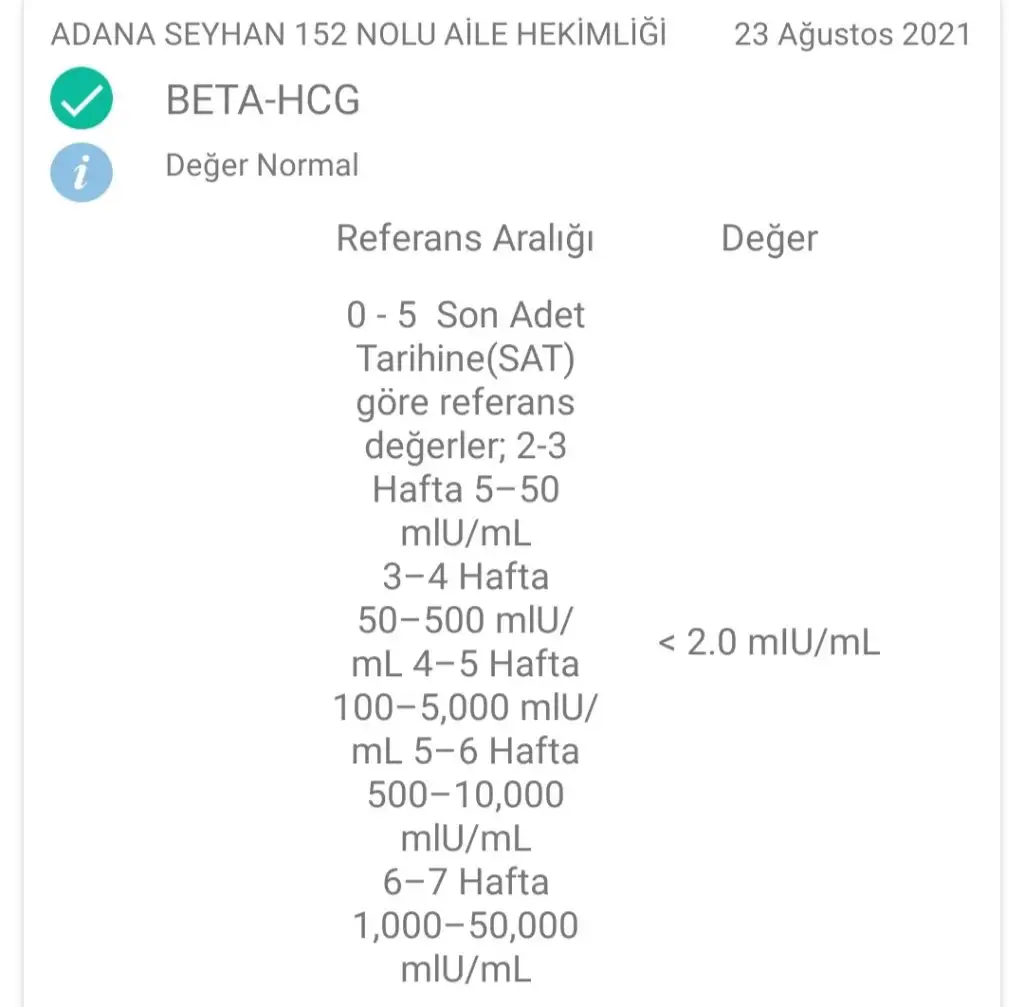
Task: Click the "6–7 Hafta" reference line
Action: pyautogui.click(x=465, y=882)
